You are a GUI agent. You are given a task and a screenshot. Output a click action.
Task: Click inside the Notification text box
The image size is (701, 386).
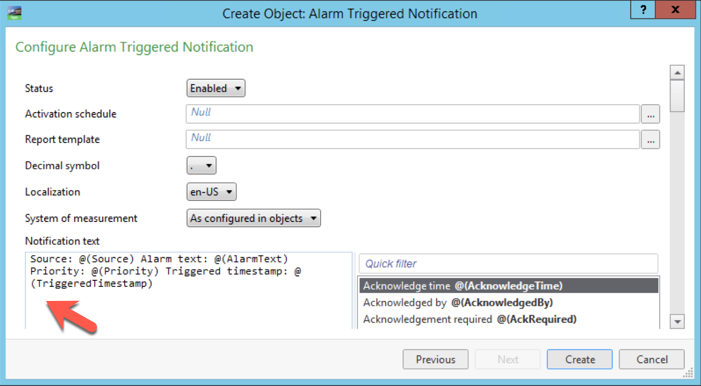click(x=189, y=291)
